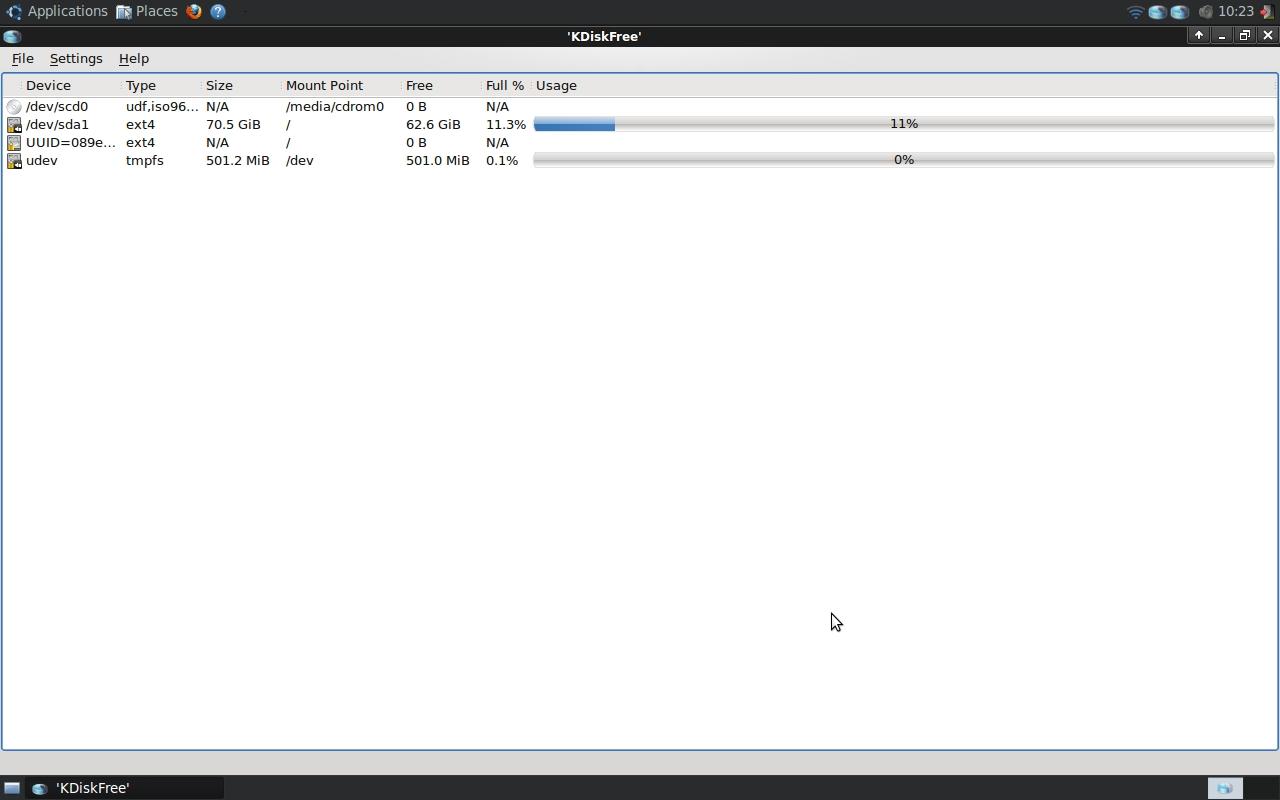
Task: Launch Firefox from the top panel
Action: coord(194,12)
